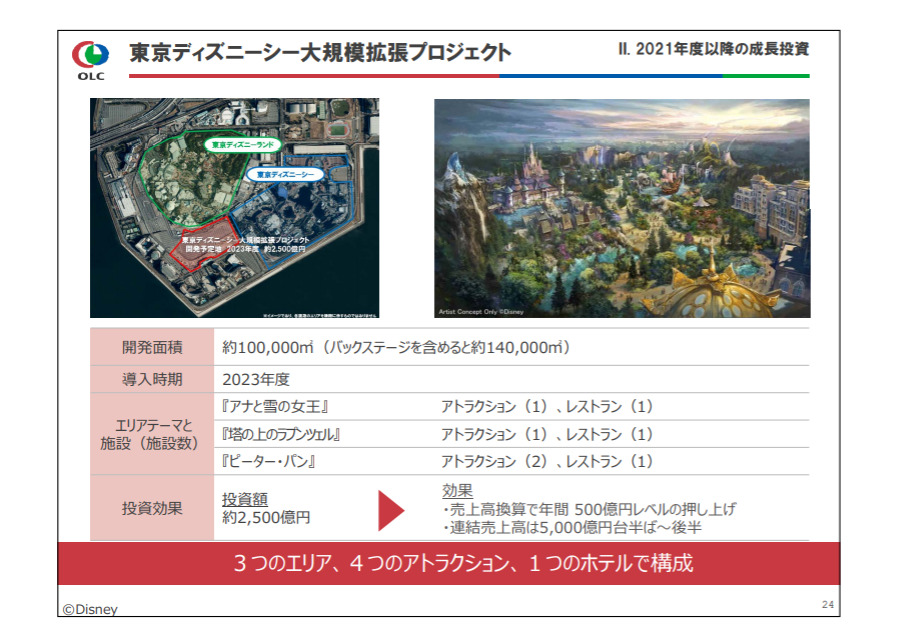Click the red banner ３つのエリア、４つのアトラクション

pos(449,563)
